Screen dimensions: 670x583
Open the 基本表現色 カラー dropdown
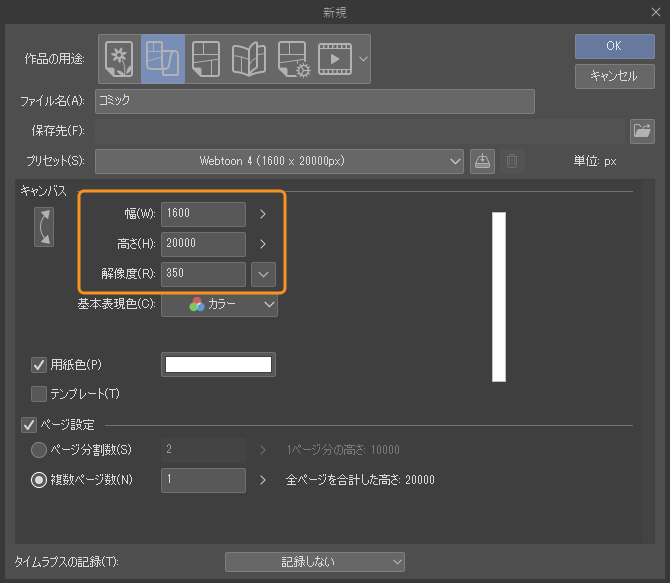coord(219,304)
